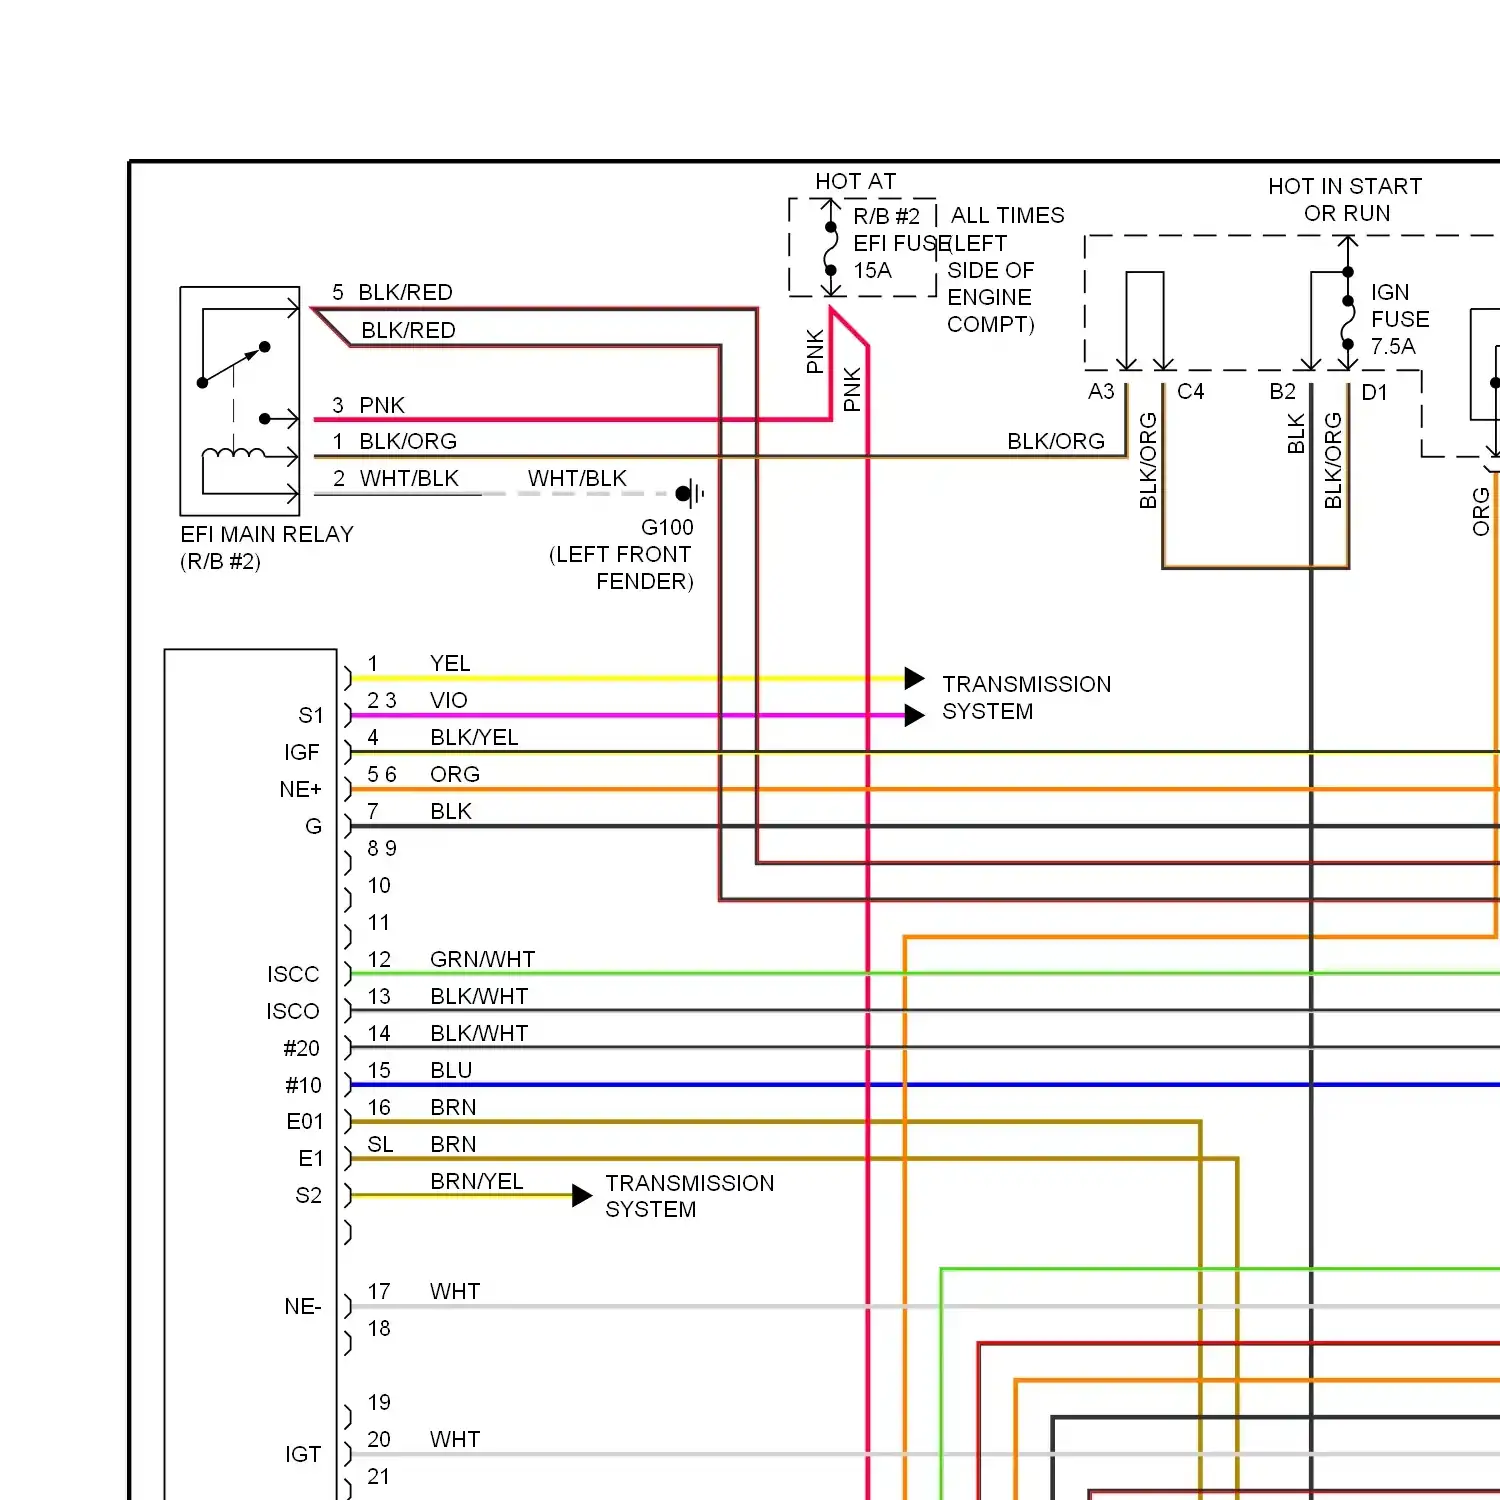Image resolution: width=1500 pixels, height=1500 pixels.
Task: Click the LEFT FRONT FENDER text
Action: (x=621, y=568)
